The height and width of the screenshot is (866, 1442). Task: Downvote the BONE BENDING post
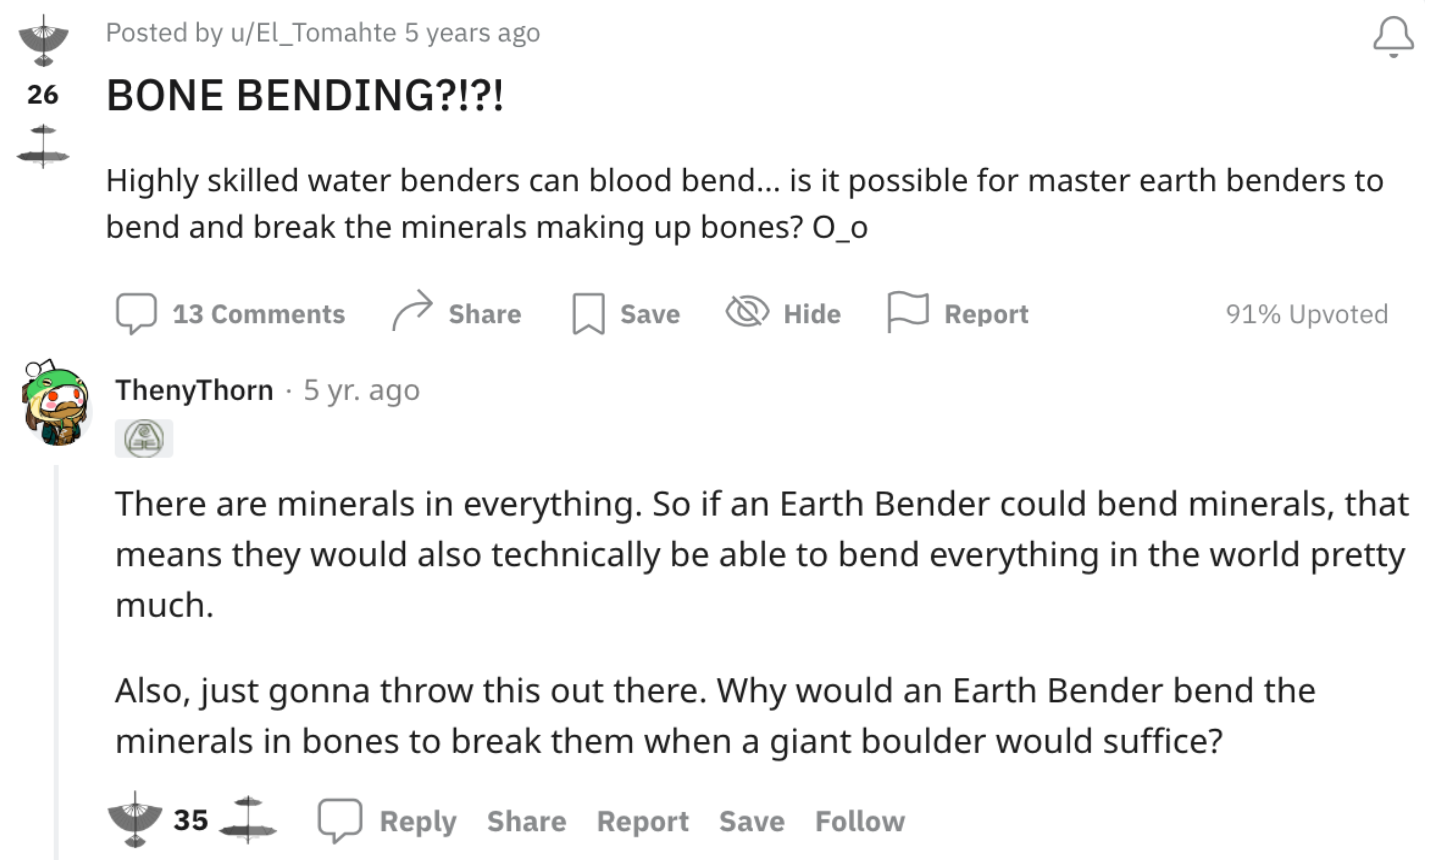43,144
